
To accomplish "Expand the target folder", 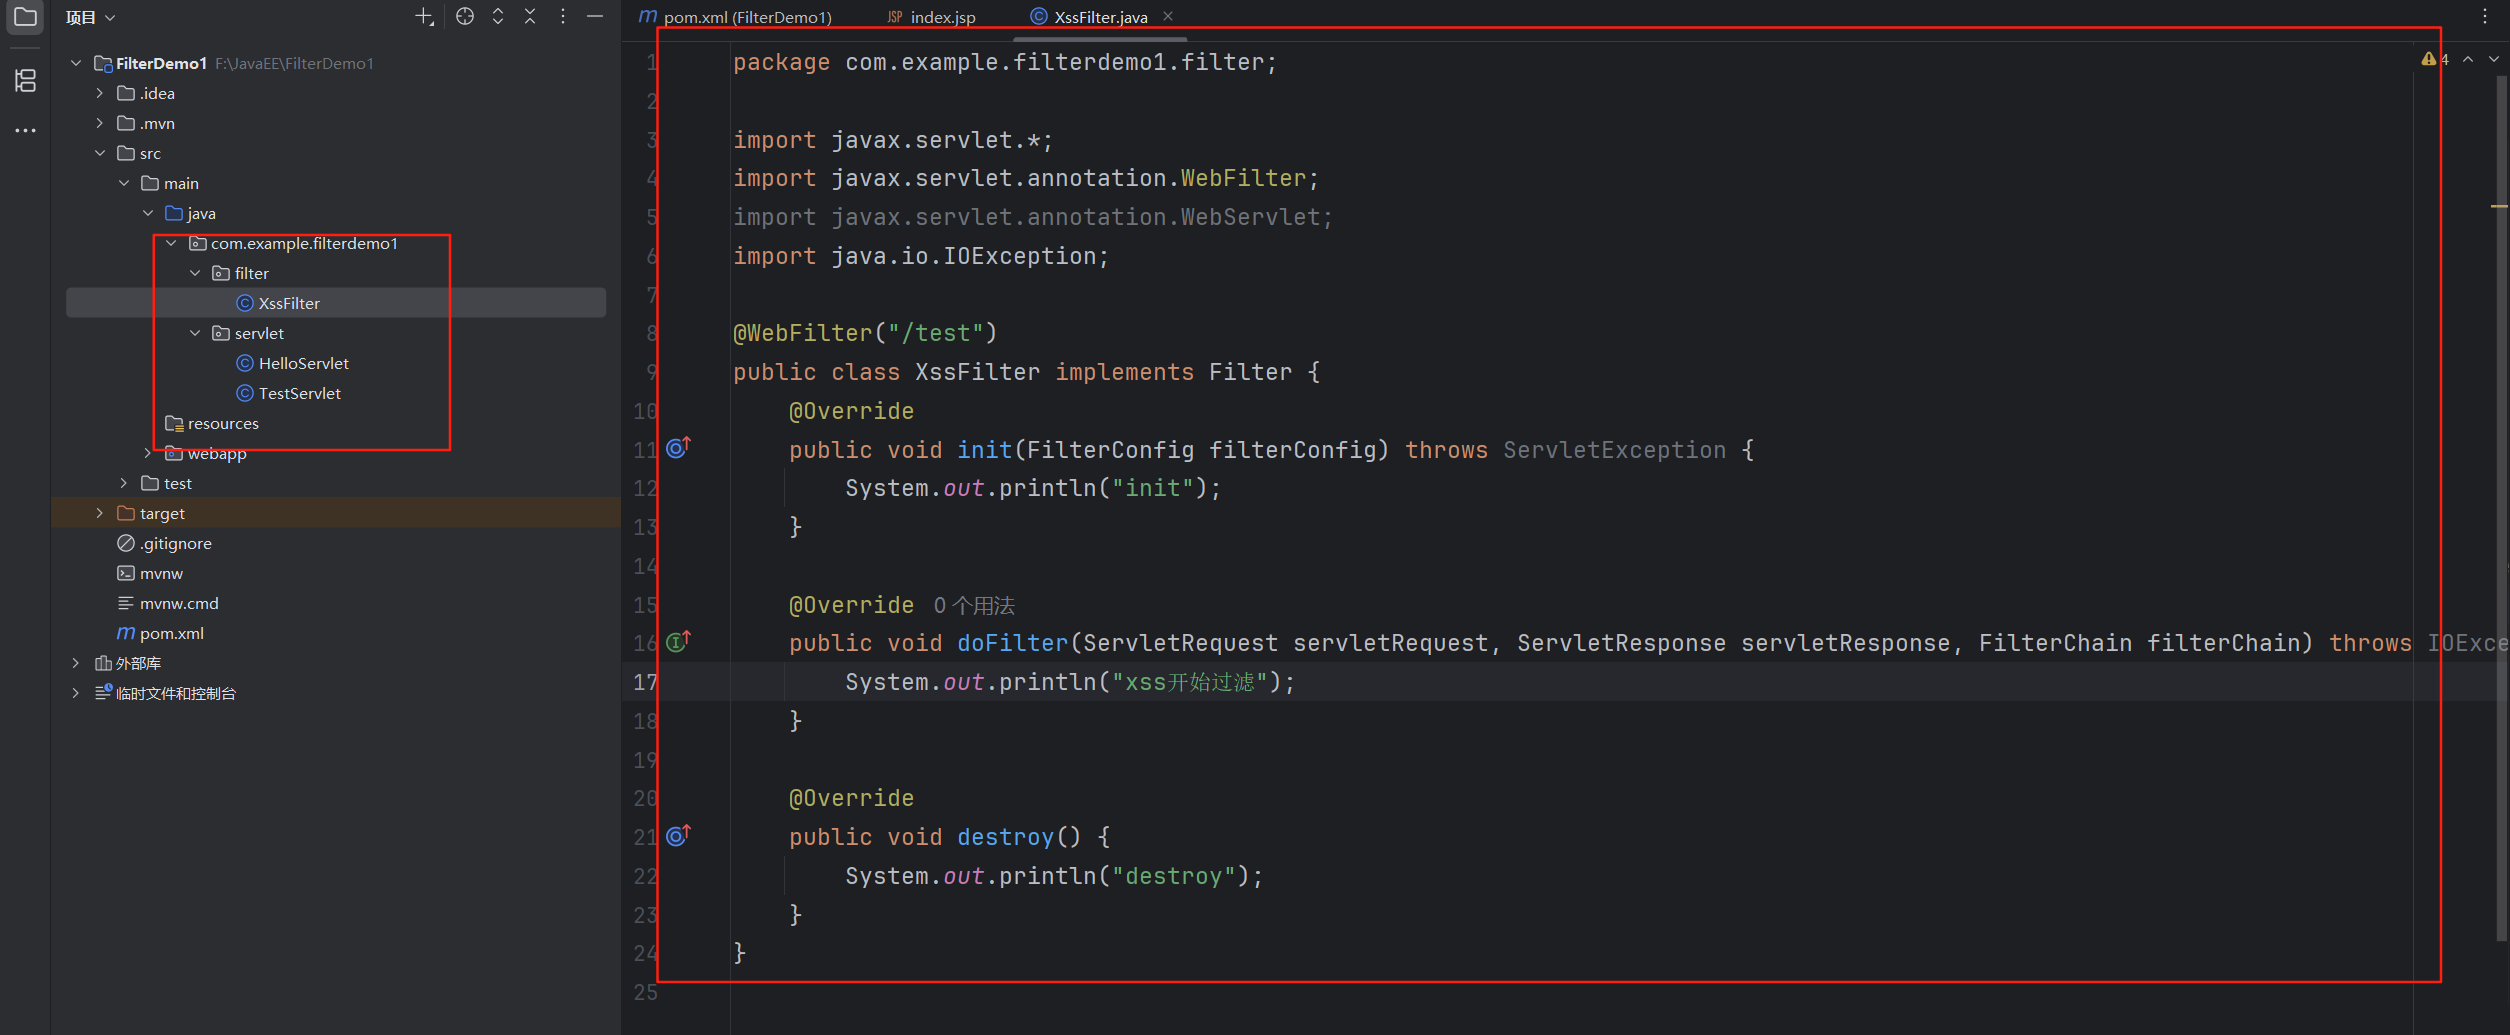I will coord(100,513).
